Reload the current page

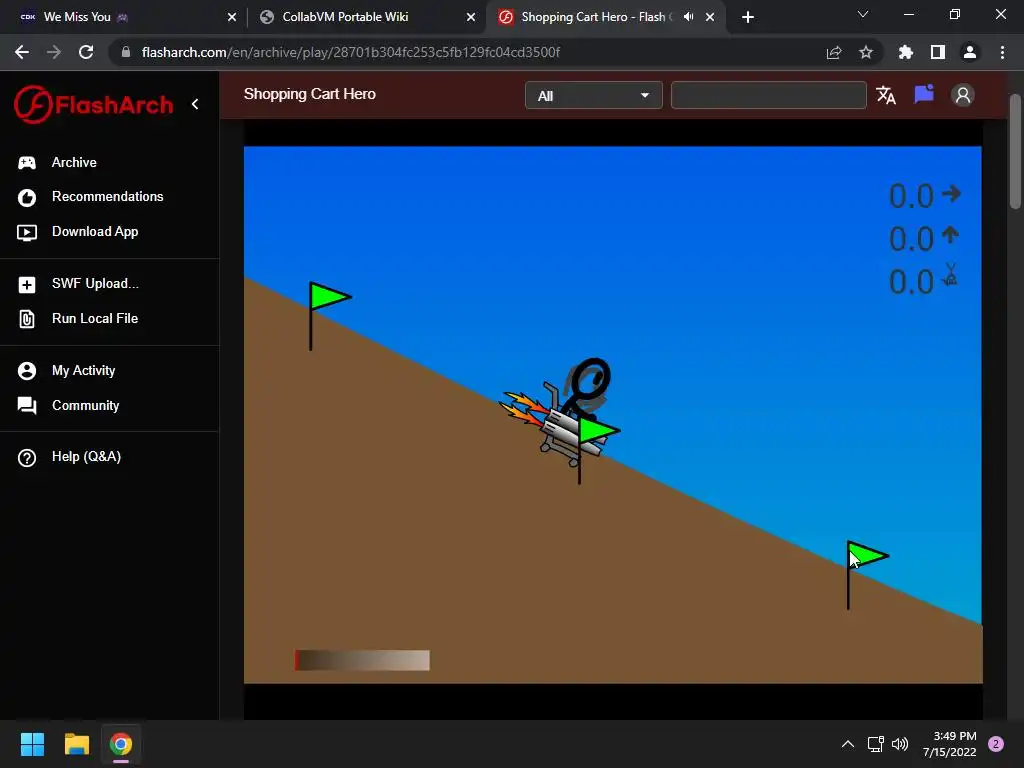(86, 52)
